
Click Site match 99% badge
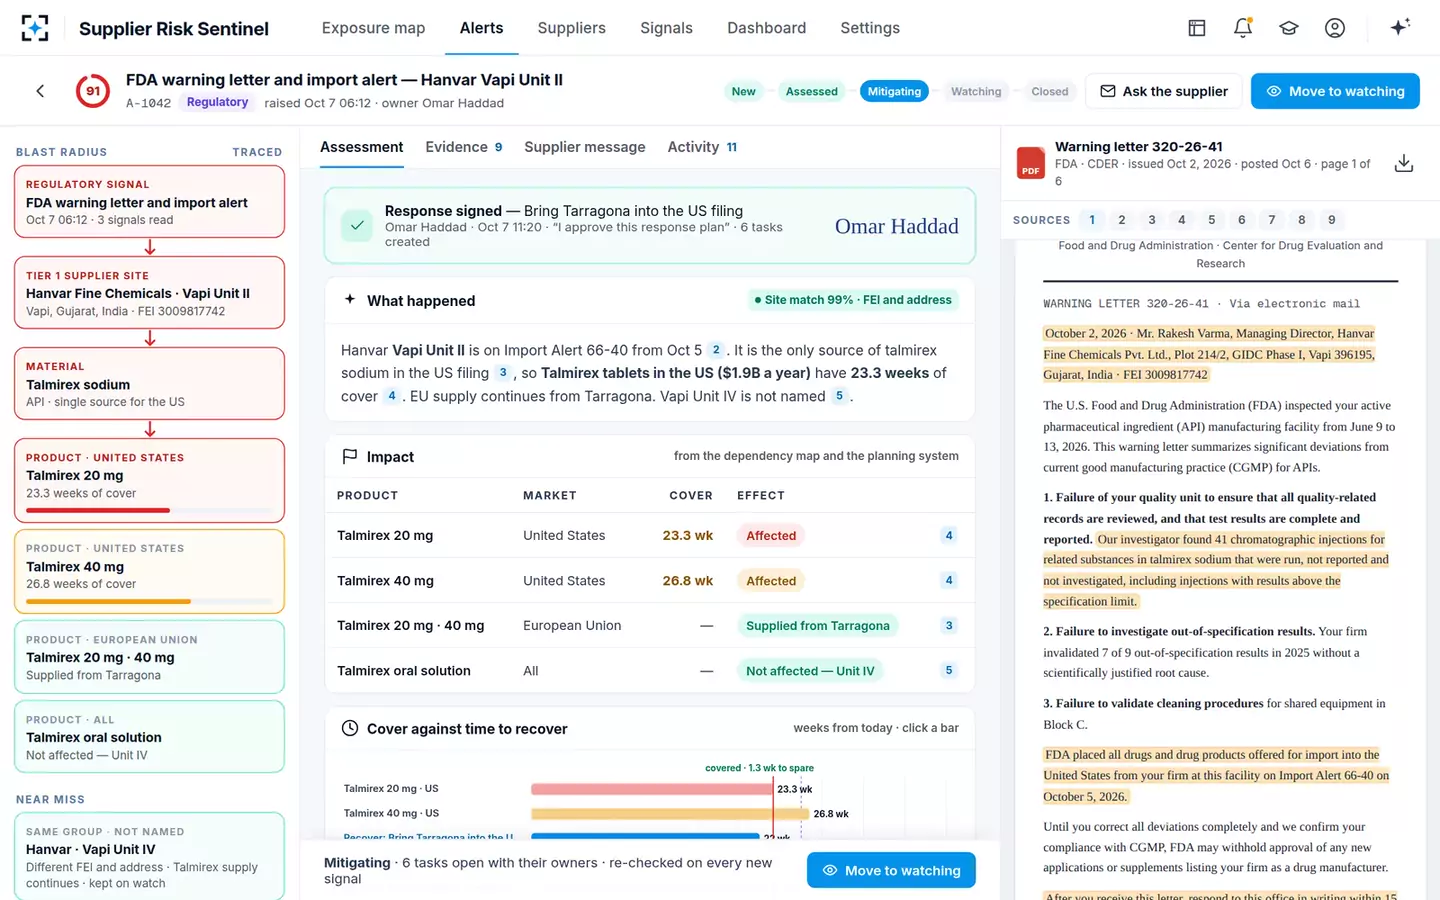coord(852,300)
